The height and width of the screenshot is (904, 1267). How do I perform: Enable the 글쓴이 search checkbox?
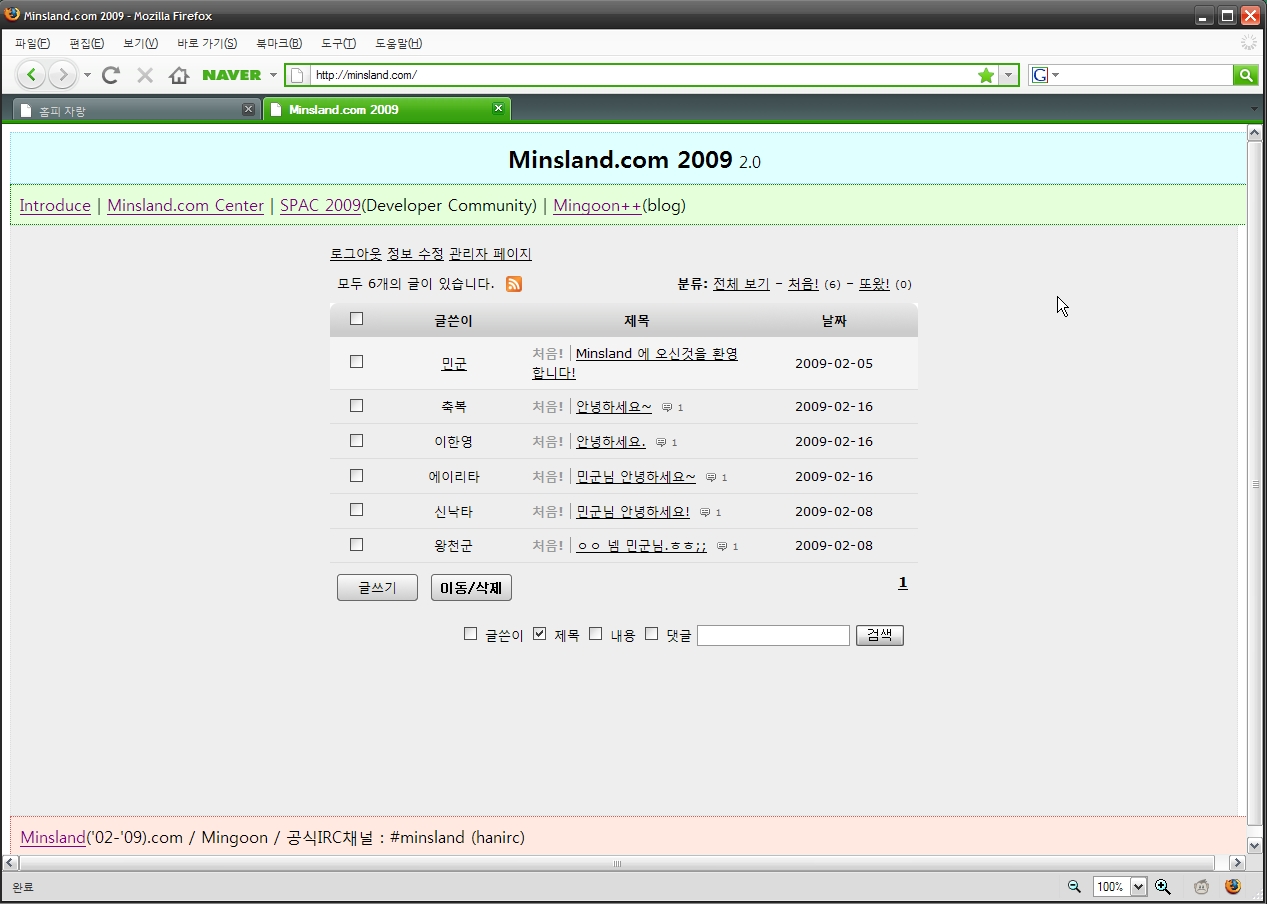click(x=470, y=634)
